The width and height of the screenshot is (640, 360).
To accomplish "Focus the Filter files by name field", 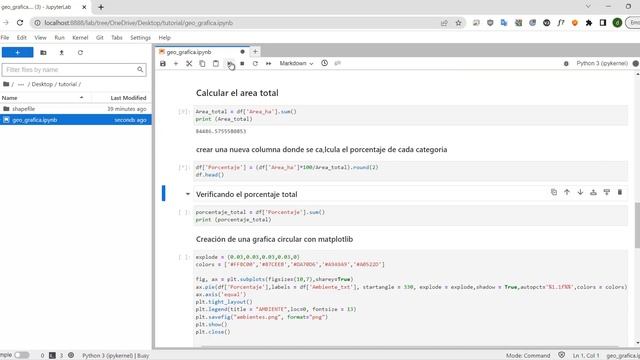I will [74, 70].
